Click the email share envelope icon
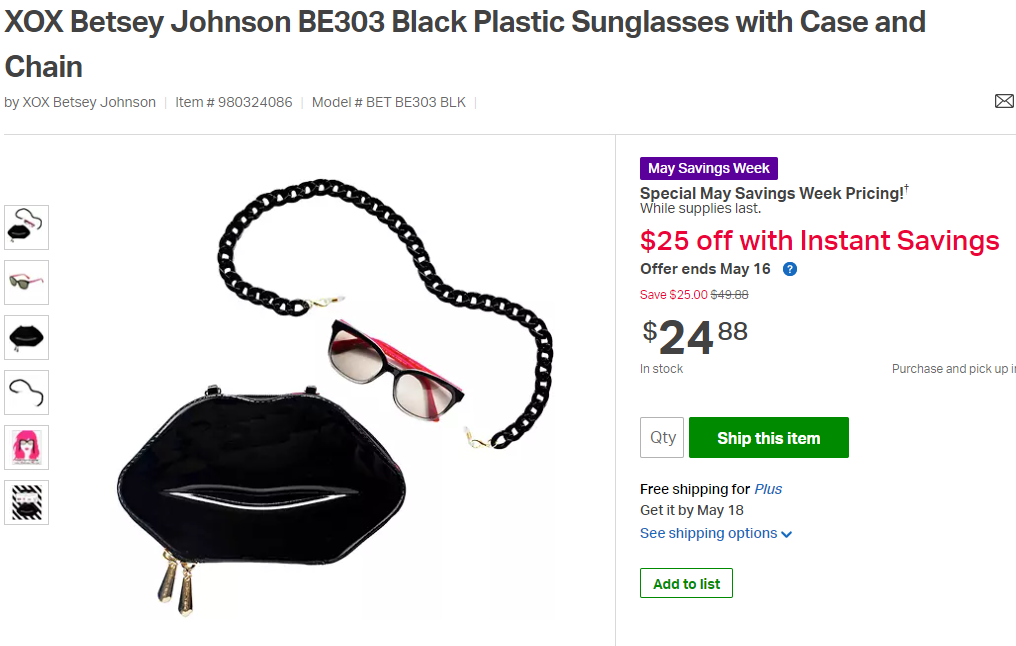1016x646 pixels. (x=1003, y=101)
